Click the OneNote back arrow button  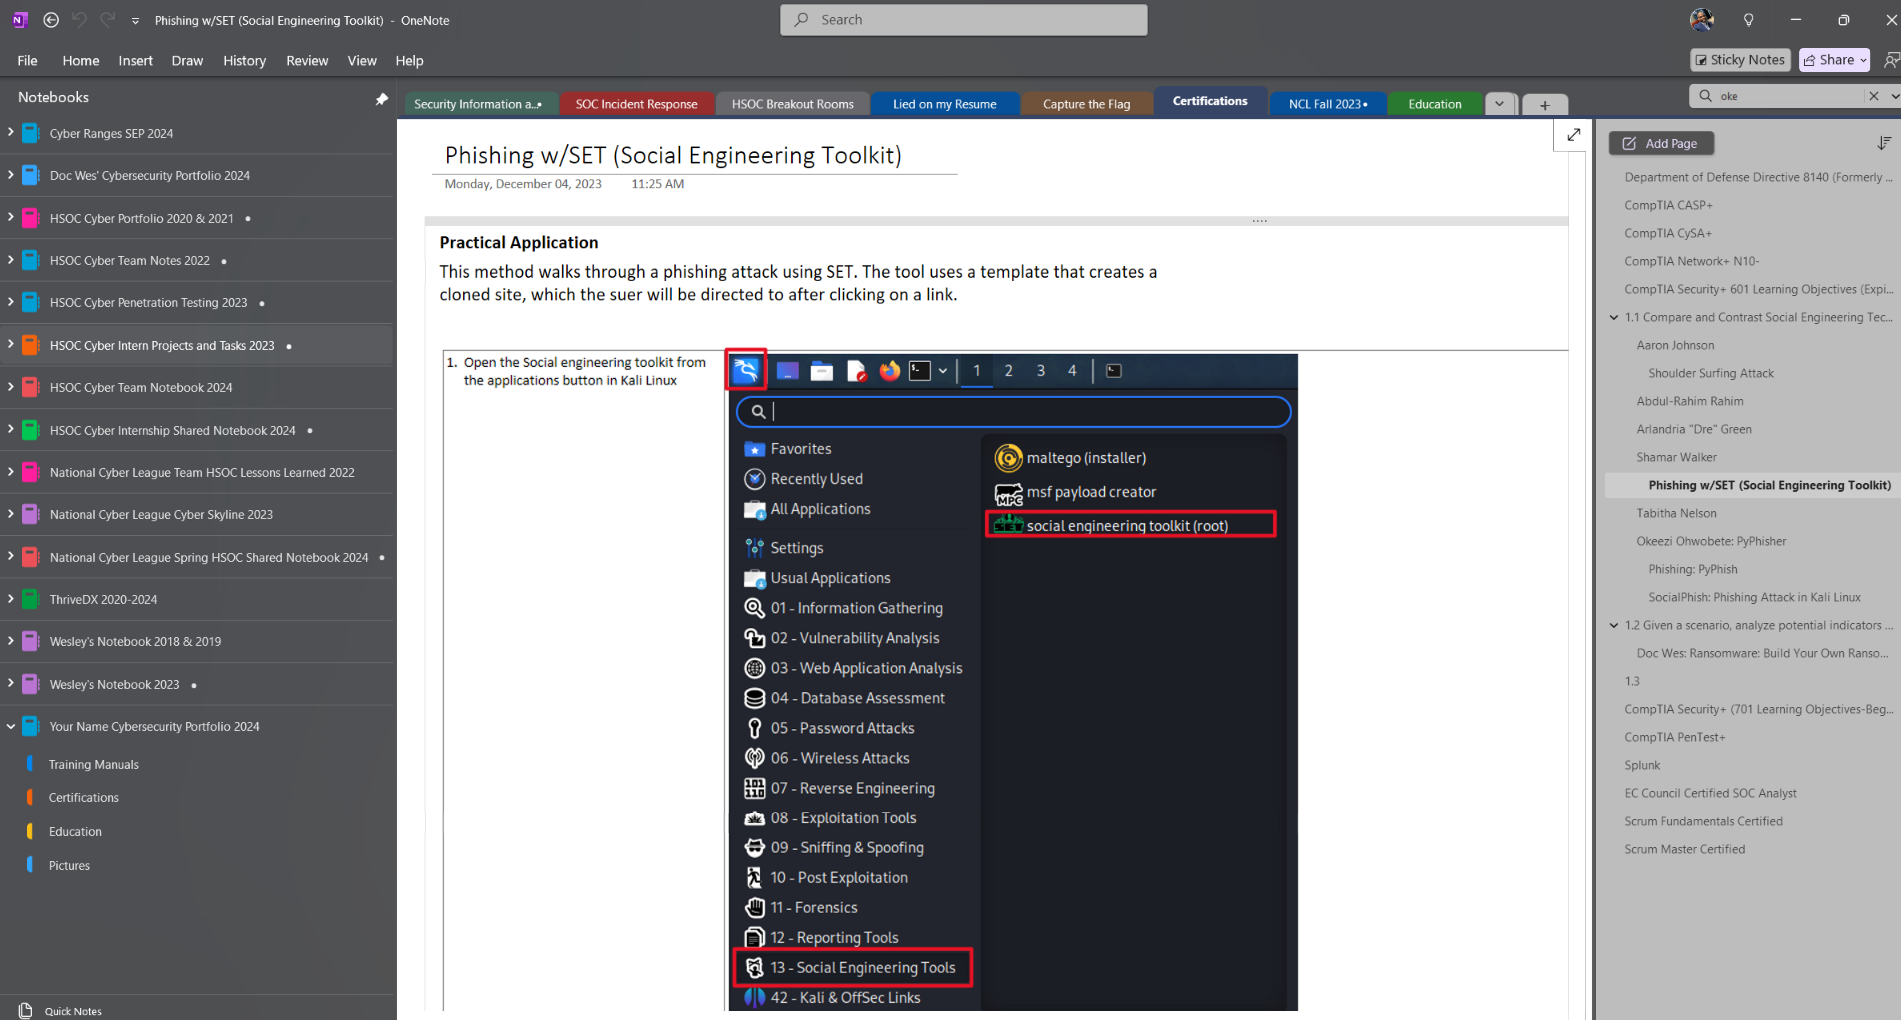(x=51, y=20)
